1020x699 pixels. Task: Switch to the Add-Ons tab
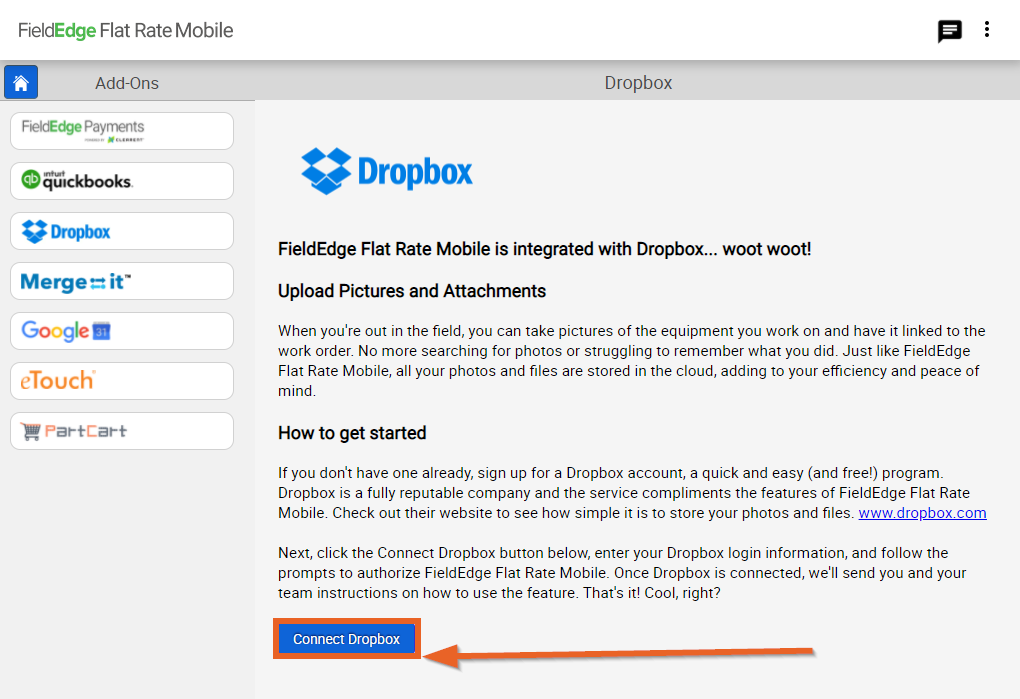pos(126,83)
